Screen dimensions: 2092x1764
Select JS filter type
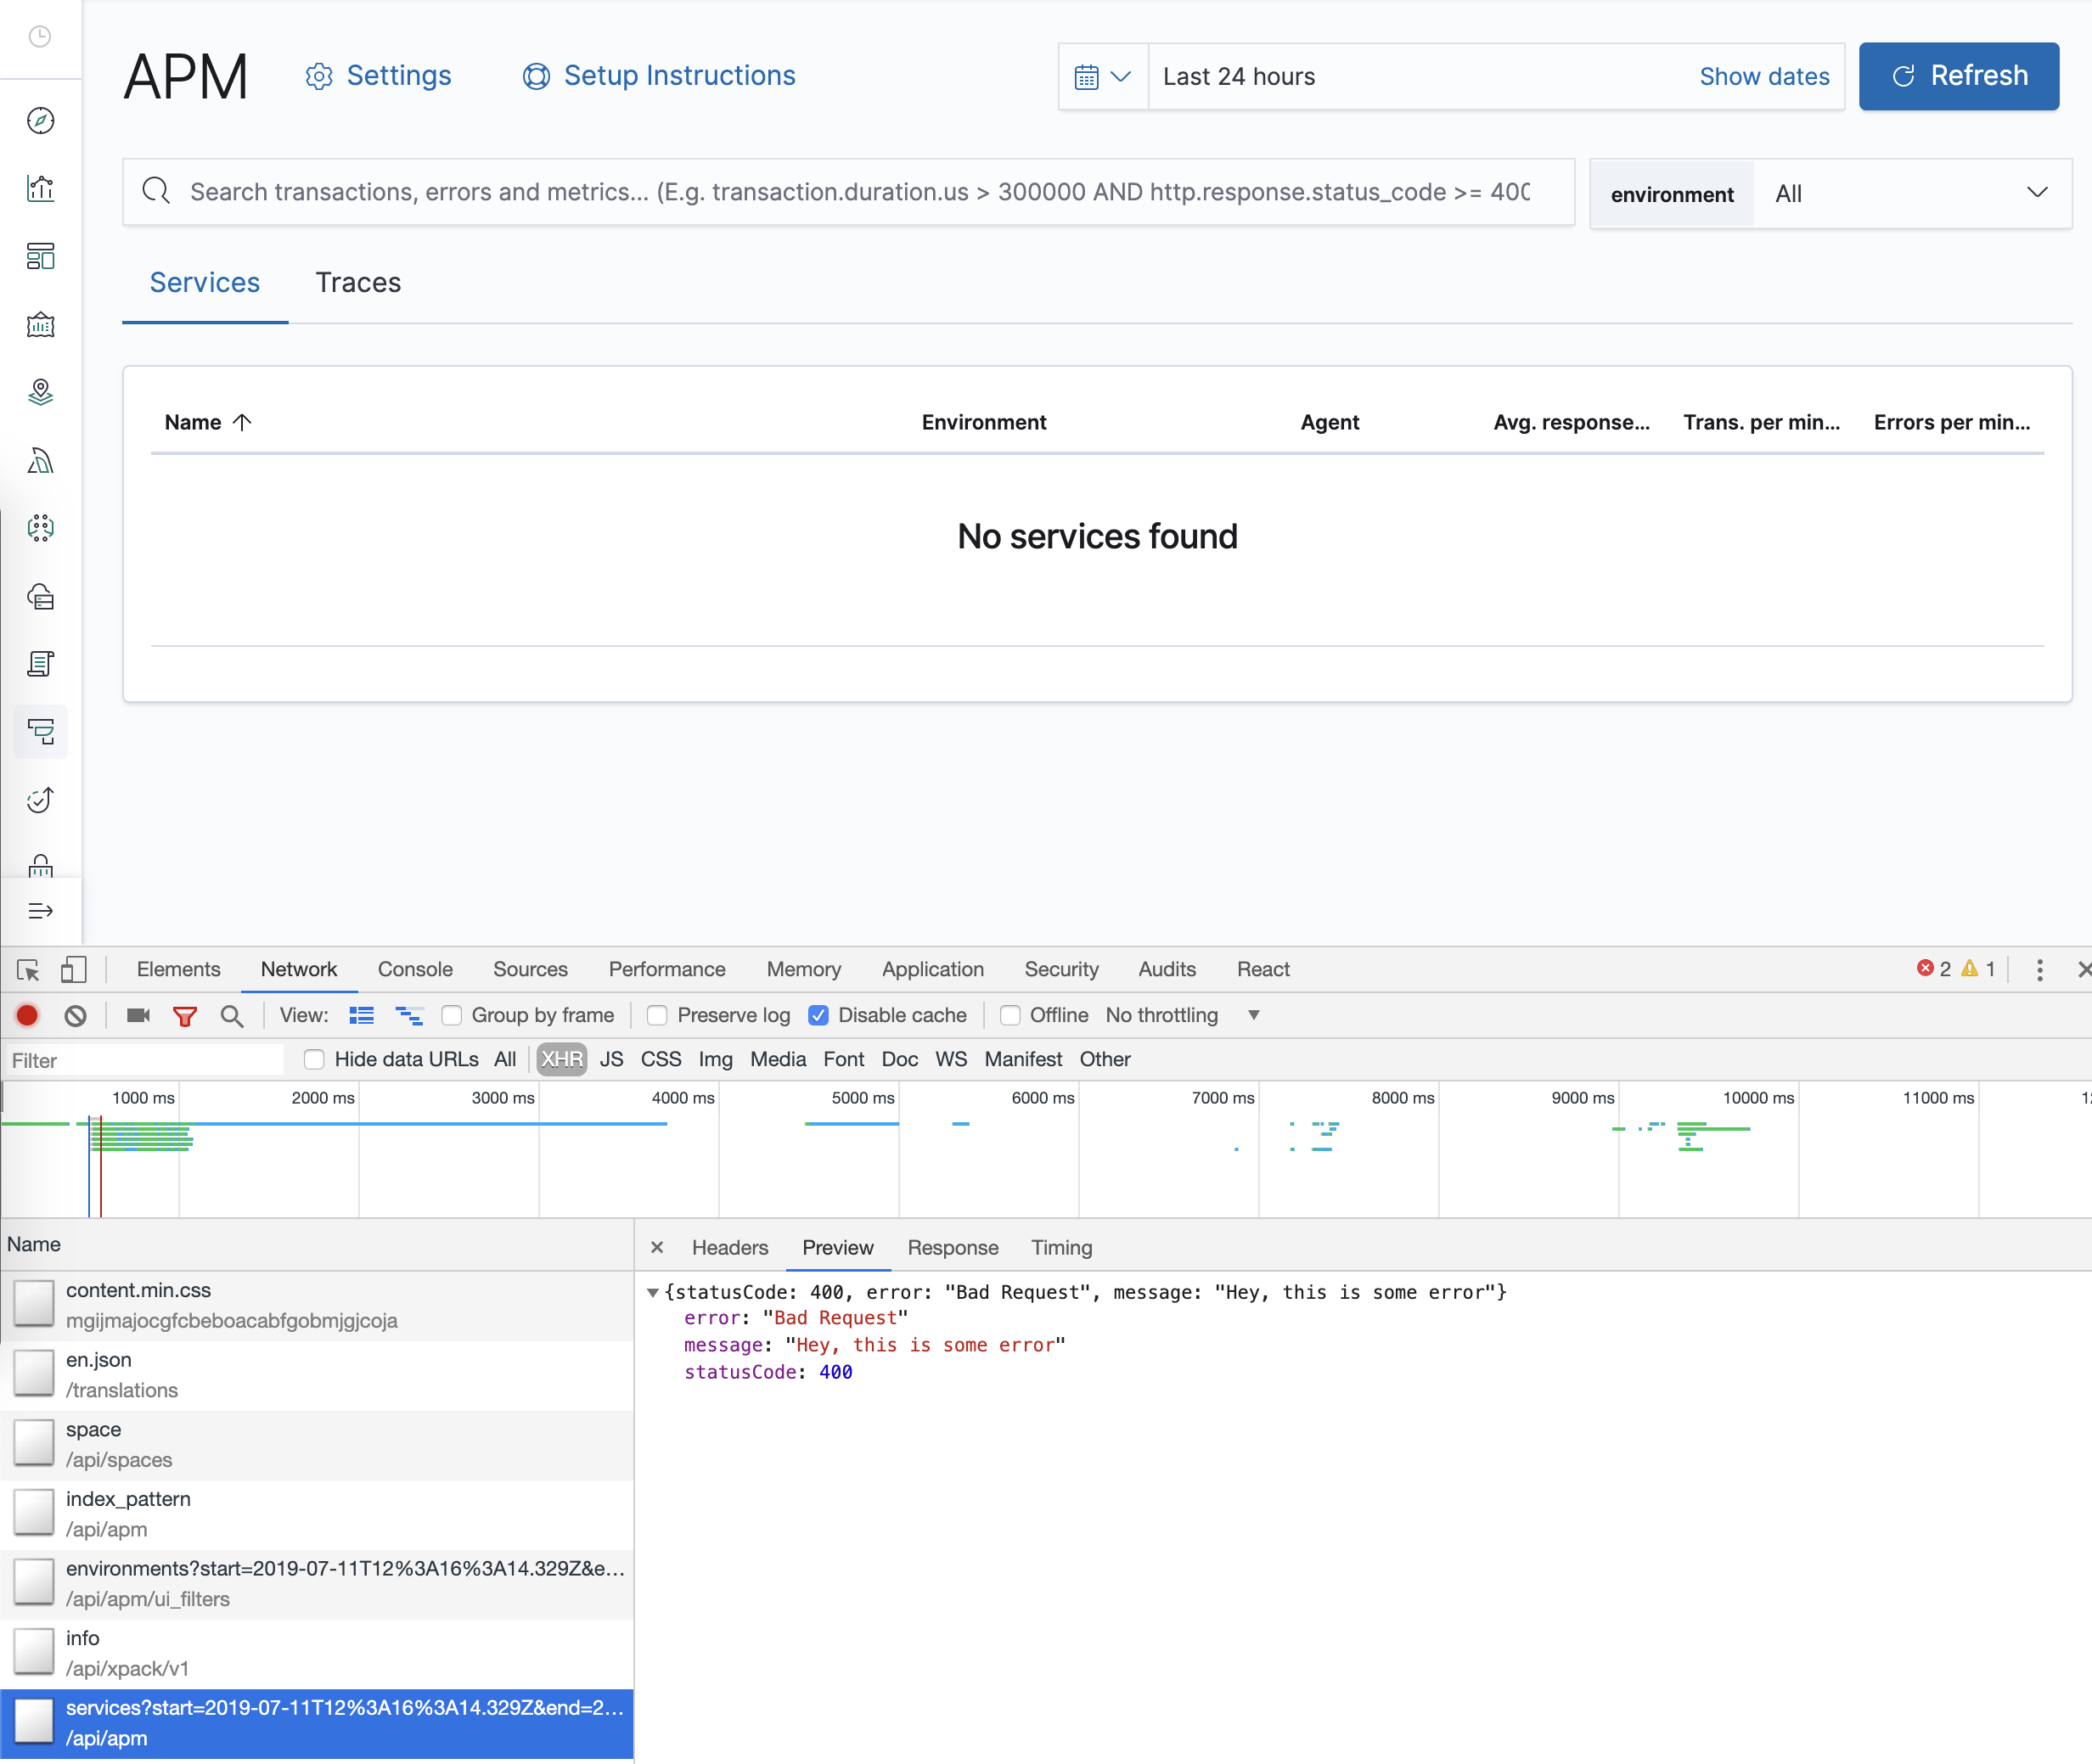[x=611, y=1059]
